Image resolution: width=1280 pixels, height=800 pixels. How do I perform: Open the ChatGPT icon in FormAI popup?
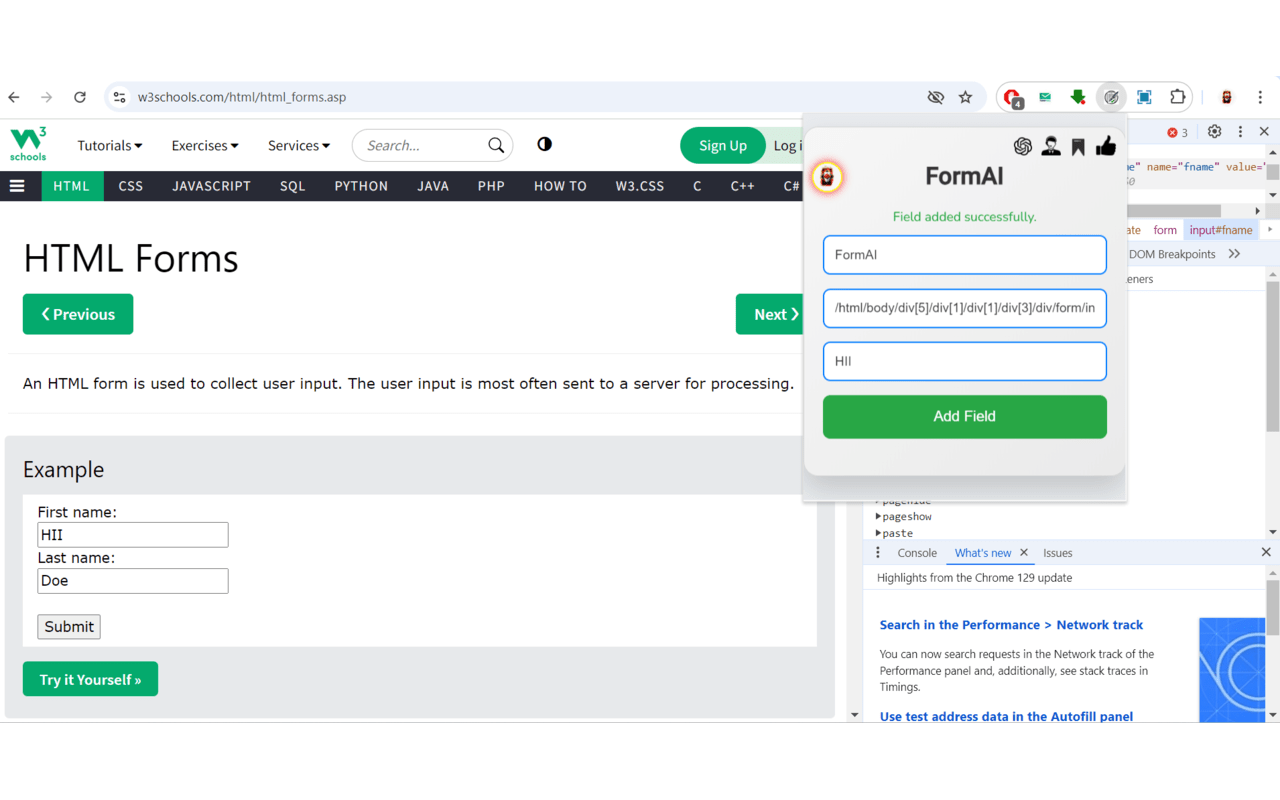[1022, 146]
